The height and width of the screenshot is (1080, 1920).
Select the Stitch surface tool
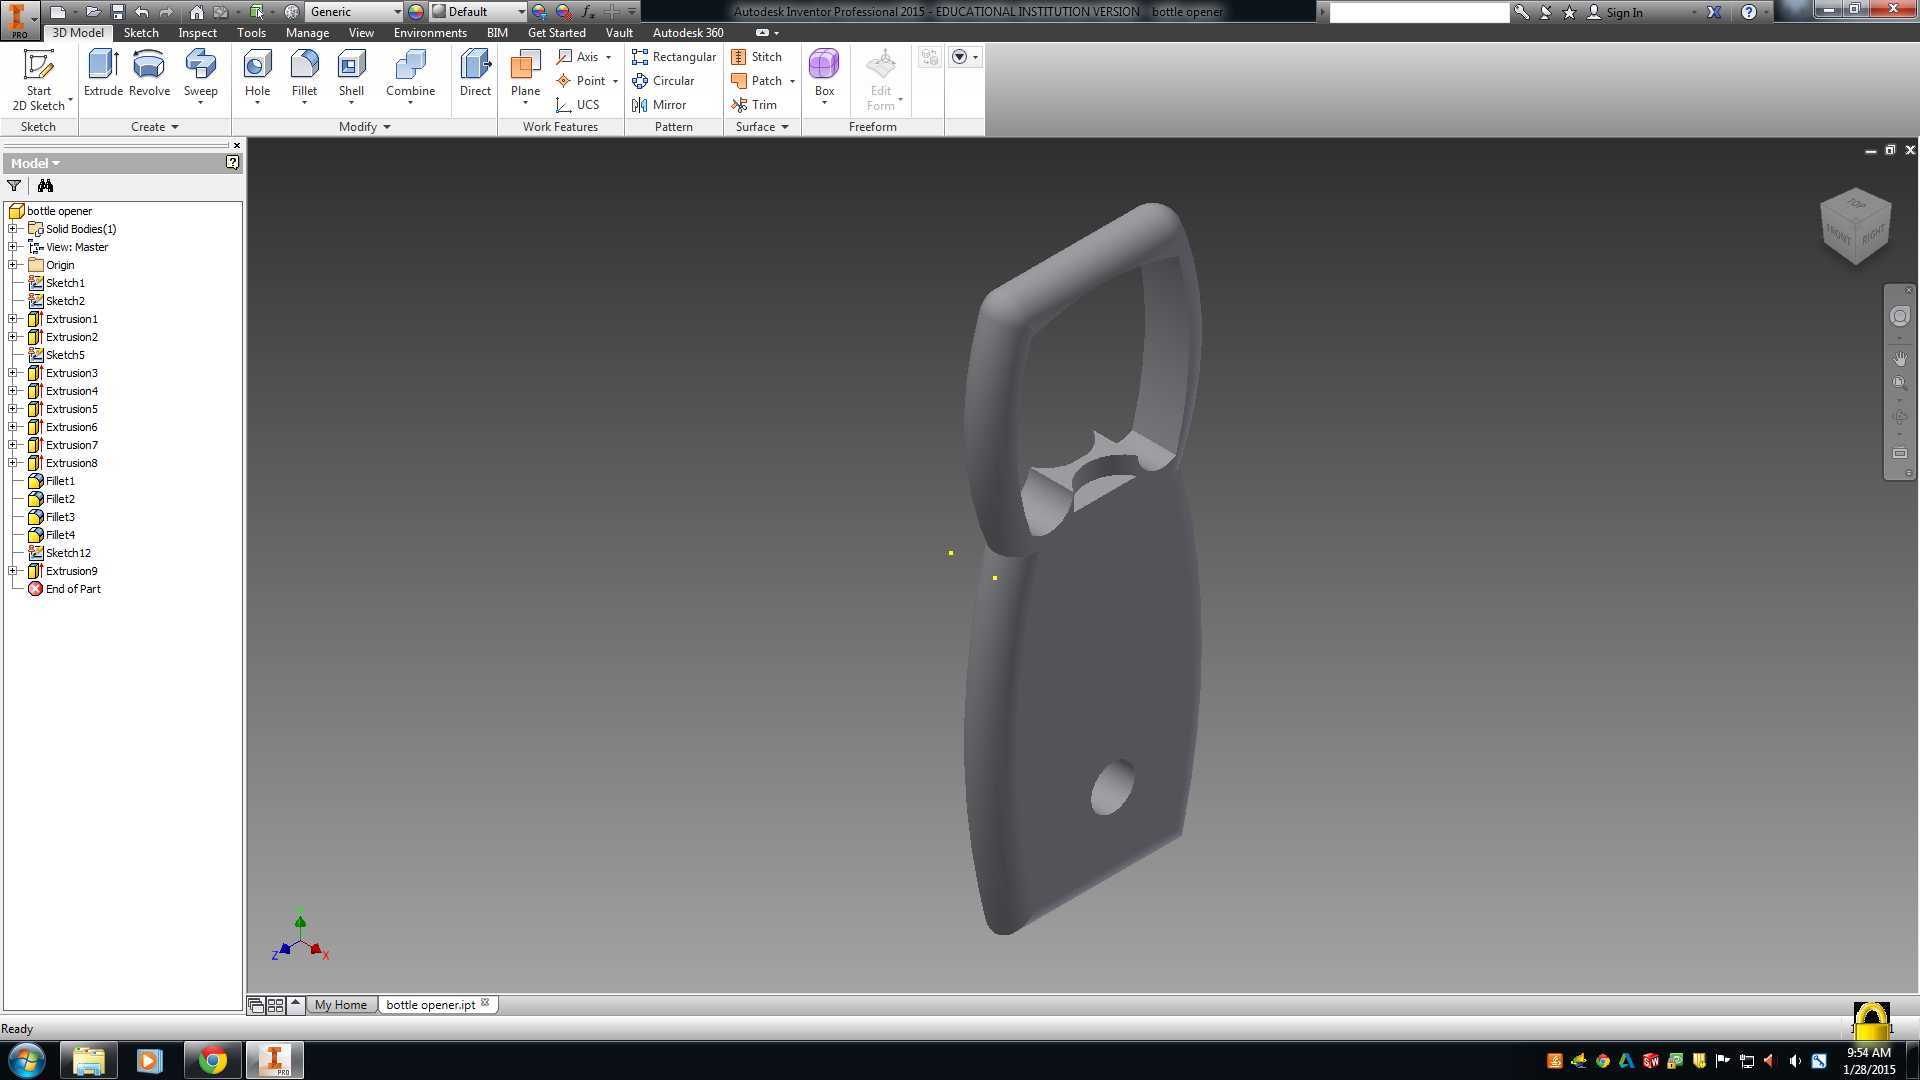757,57
